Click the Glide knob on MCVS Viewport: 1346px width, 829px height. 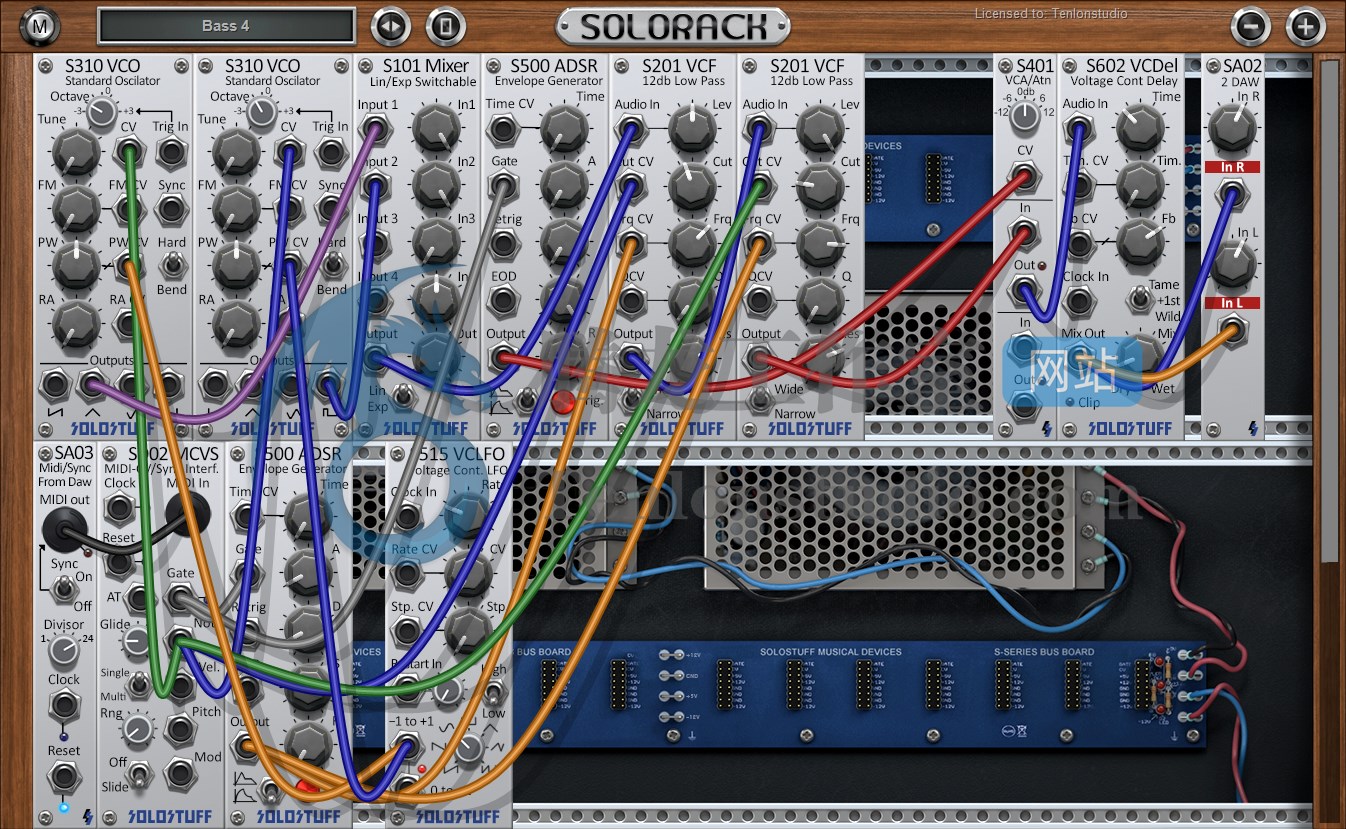tap(137, 641)
